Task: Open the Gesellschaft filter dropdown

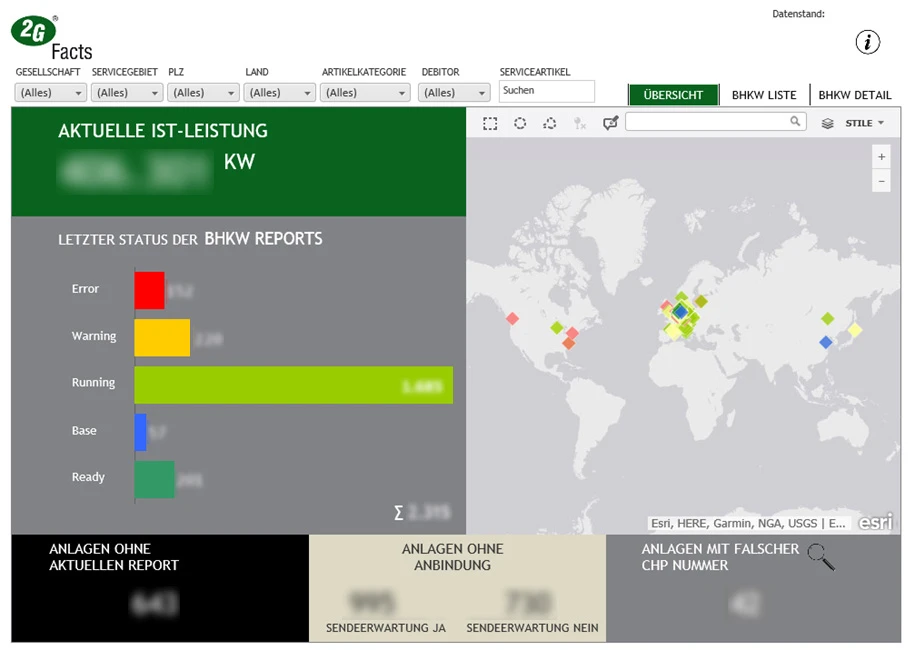Action: click(x=51, y=93)
